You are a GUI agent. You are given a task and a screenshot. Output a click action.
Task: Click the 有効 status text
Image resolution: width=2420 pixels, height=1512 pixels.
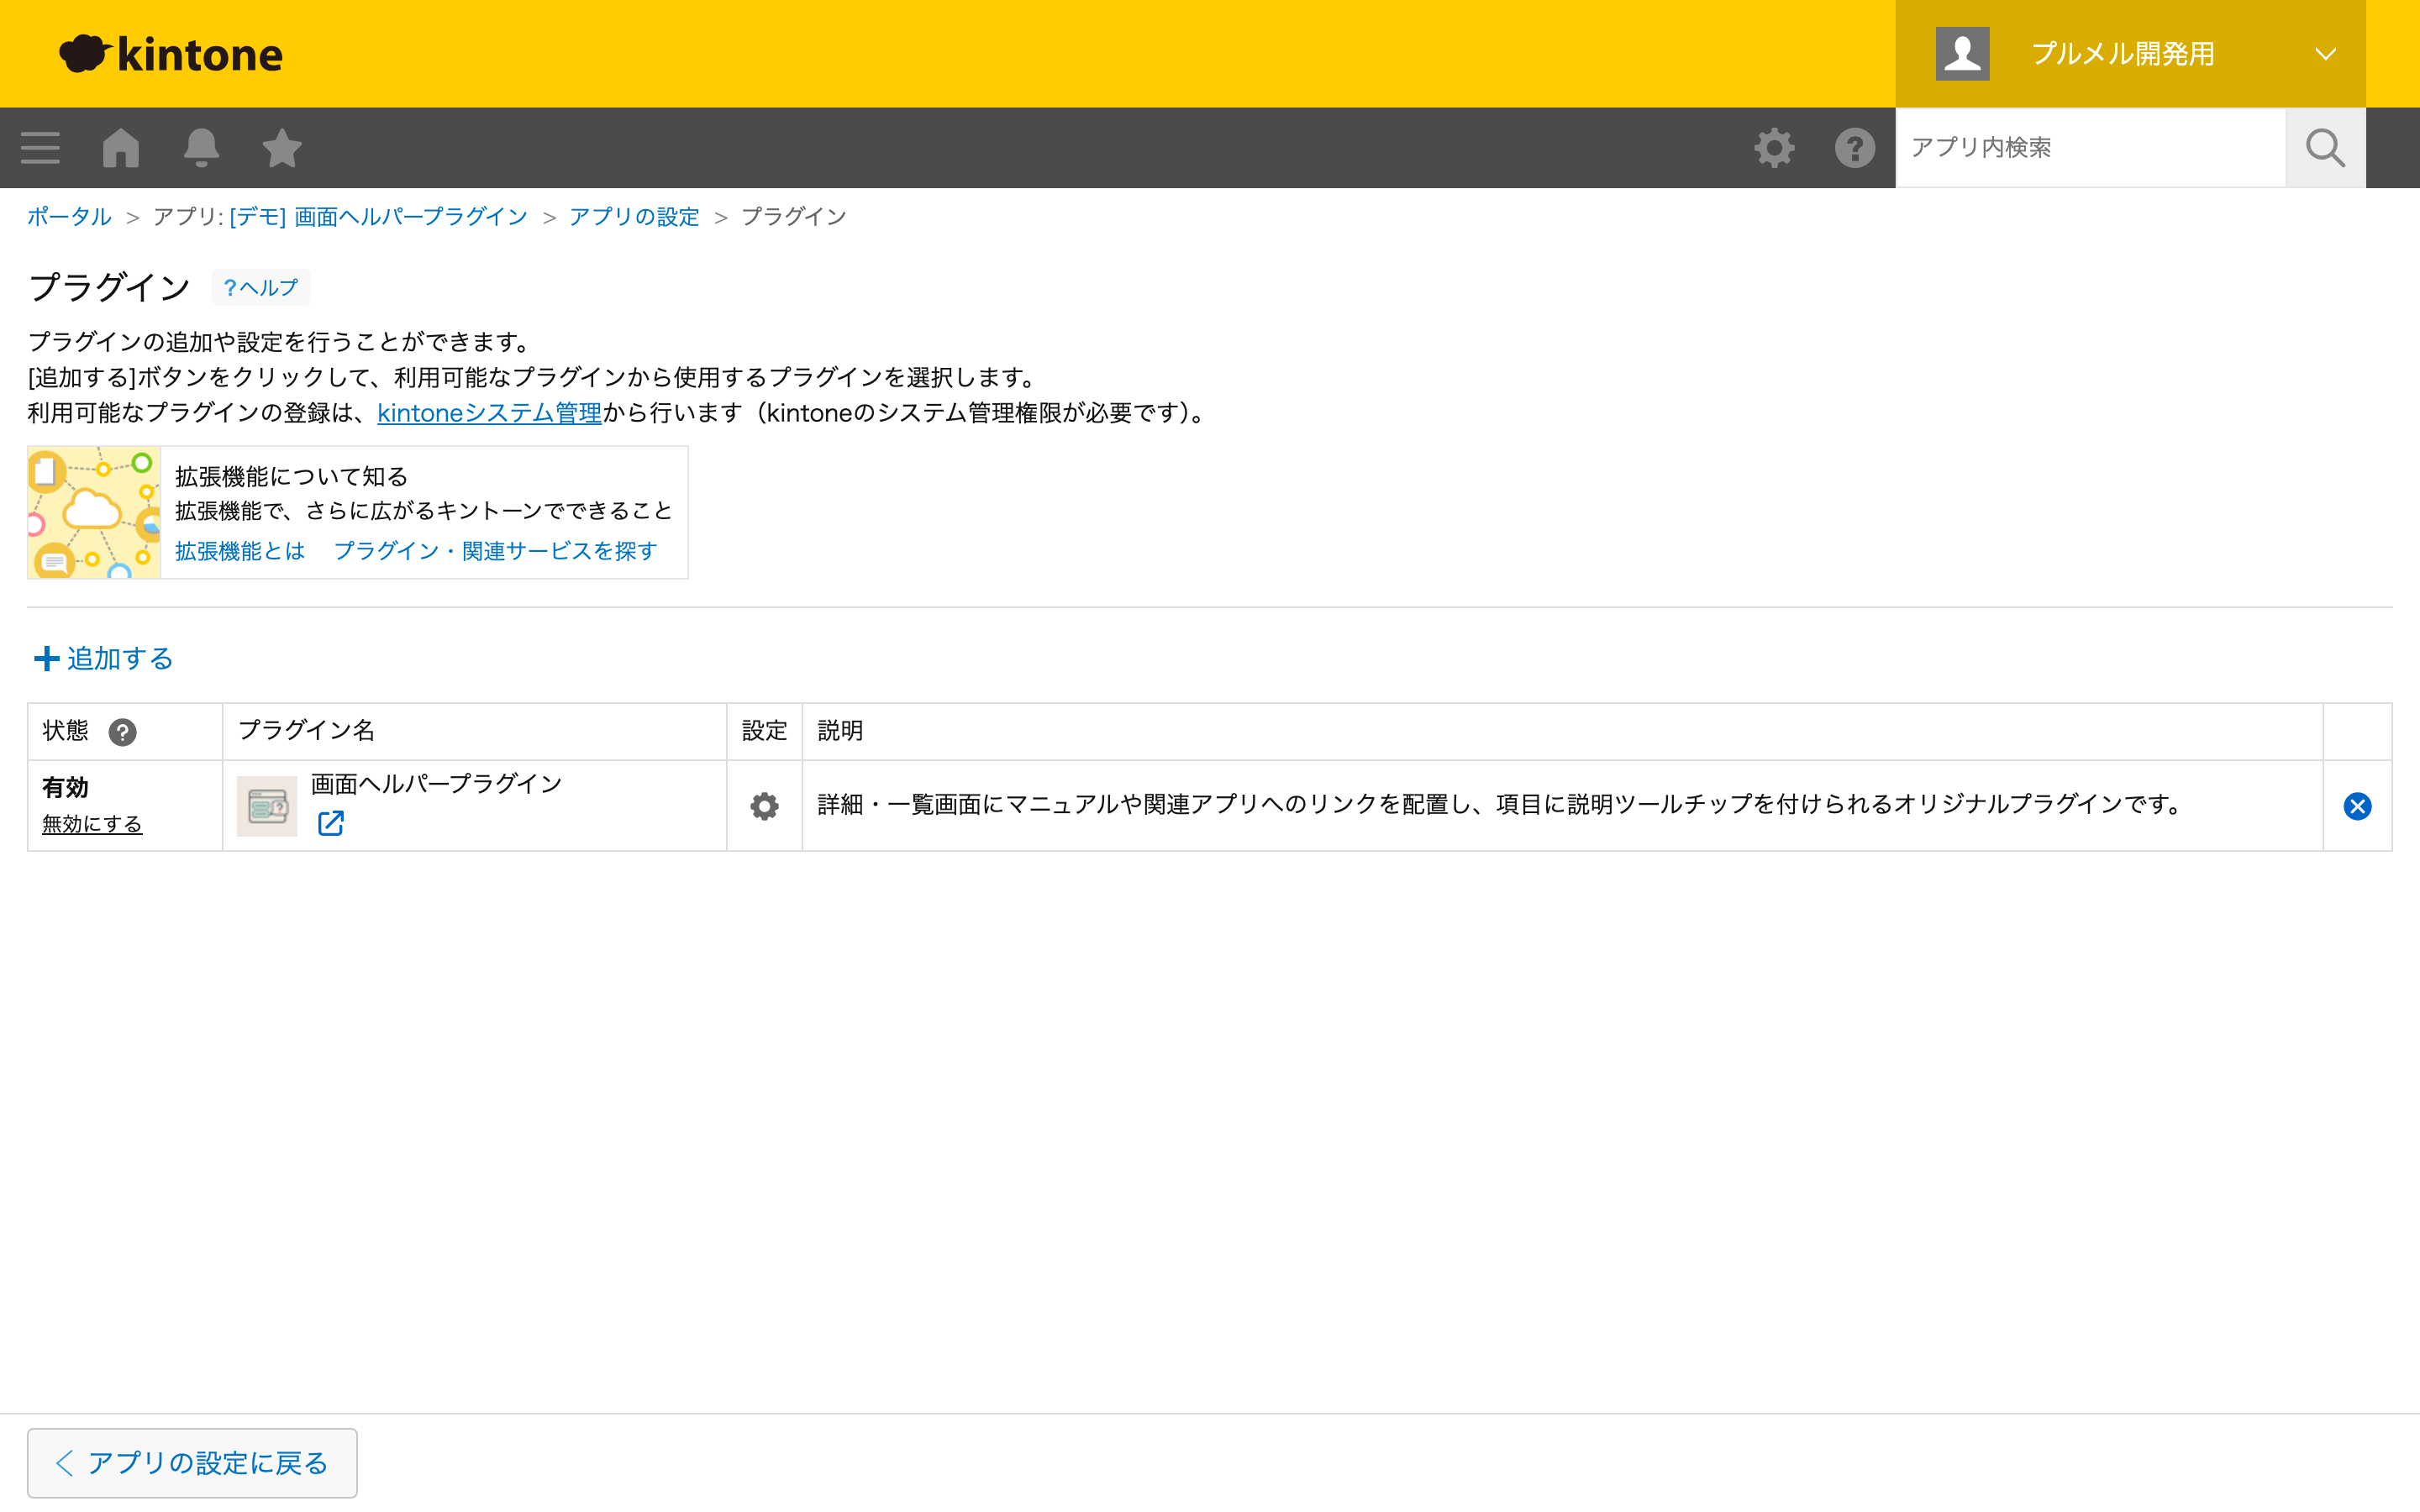click(x=65, y=788)
